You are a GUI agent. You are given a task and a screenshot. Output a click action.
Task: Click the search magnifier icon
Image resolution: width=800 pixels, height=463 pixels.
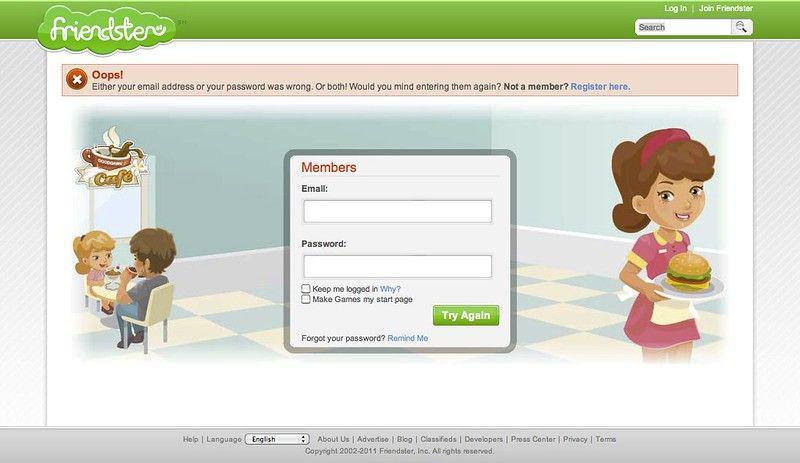[x=741, y=27]
